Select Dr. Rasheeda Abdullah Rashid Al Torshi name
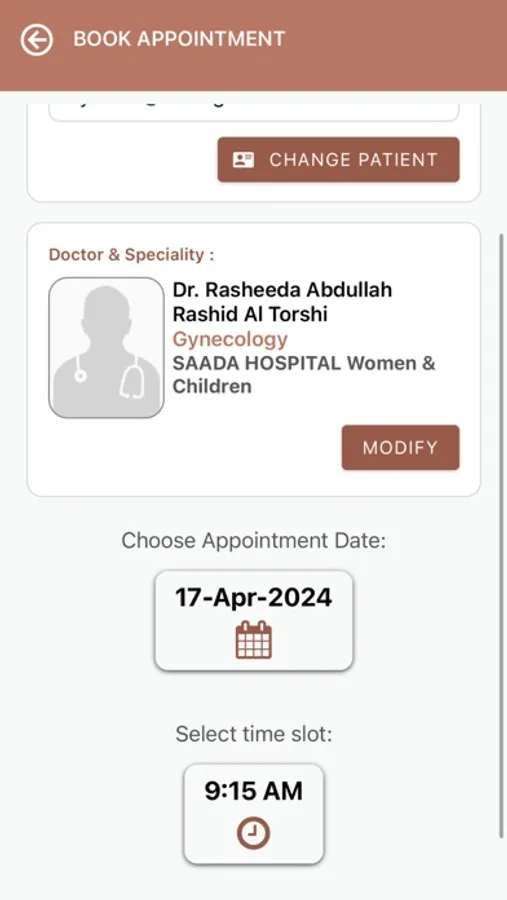 [282, 301]
